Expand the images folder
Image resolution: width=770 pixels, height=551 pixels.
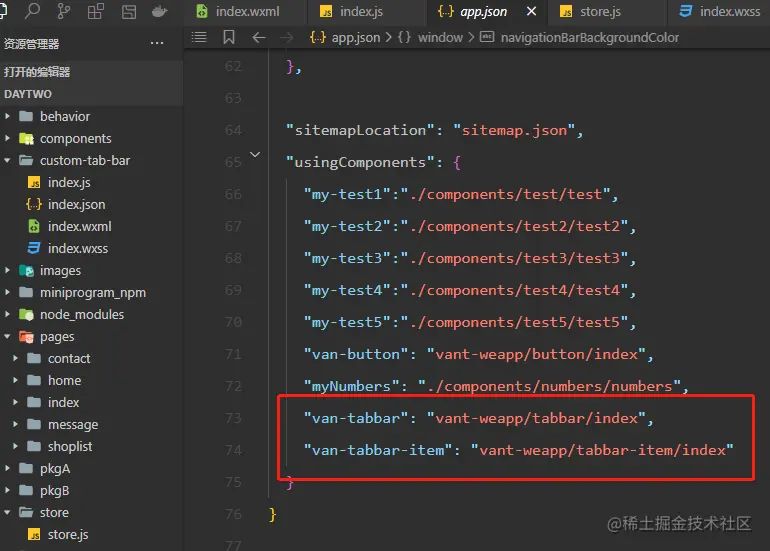[7, 271]
